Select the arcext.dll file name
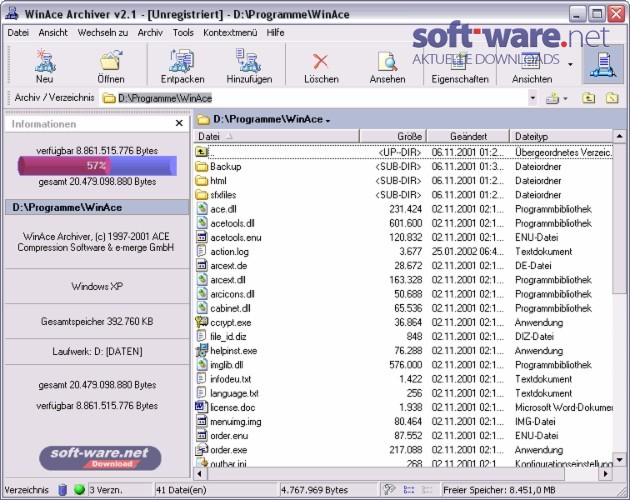Viewport: 630px width, 500px height. coord(227,280)
